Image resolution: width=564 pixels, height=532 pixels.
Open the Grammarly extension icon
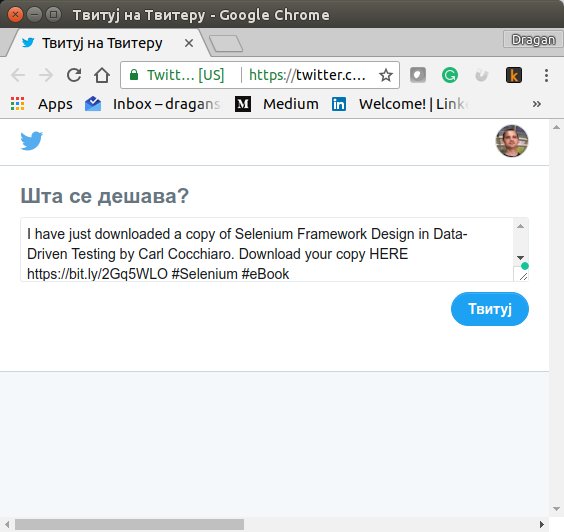pos(450,75)
